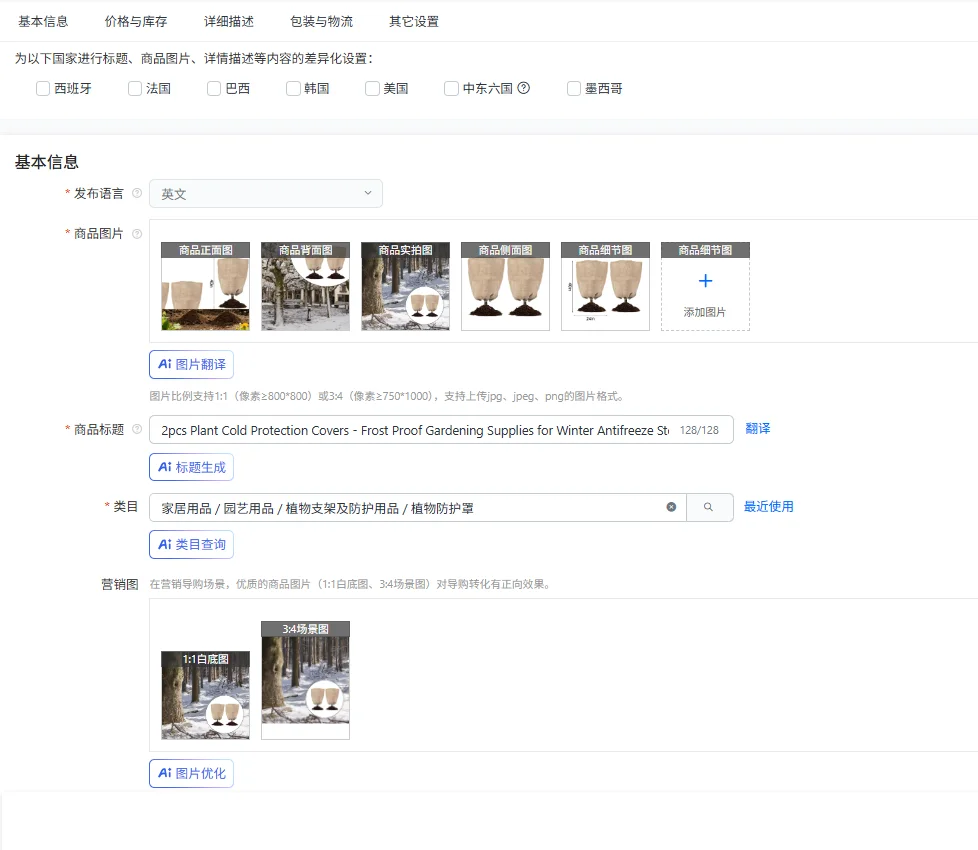Switch to 价格与库存 tab
978x850 pixels.
[x=136, y=21]
